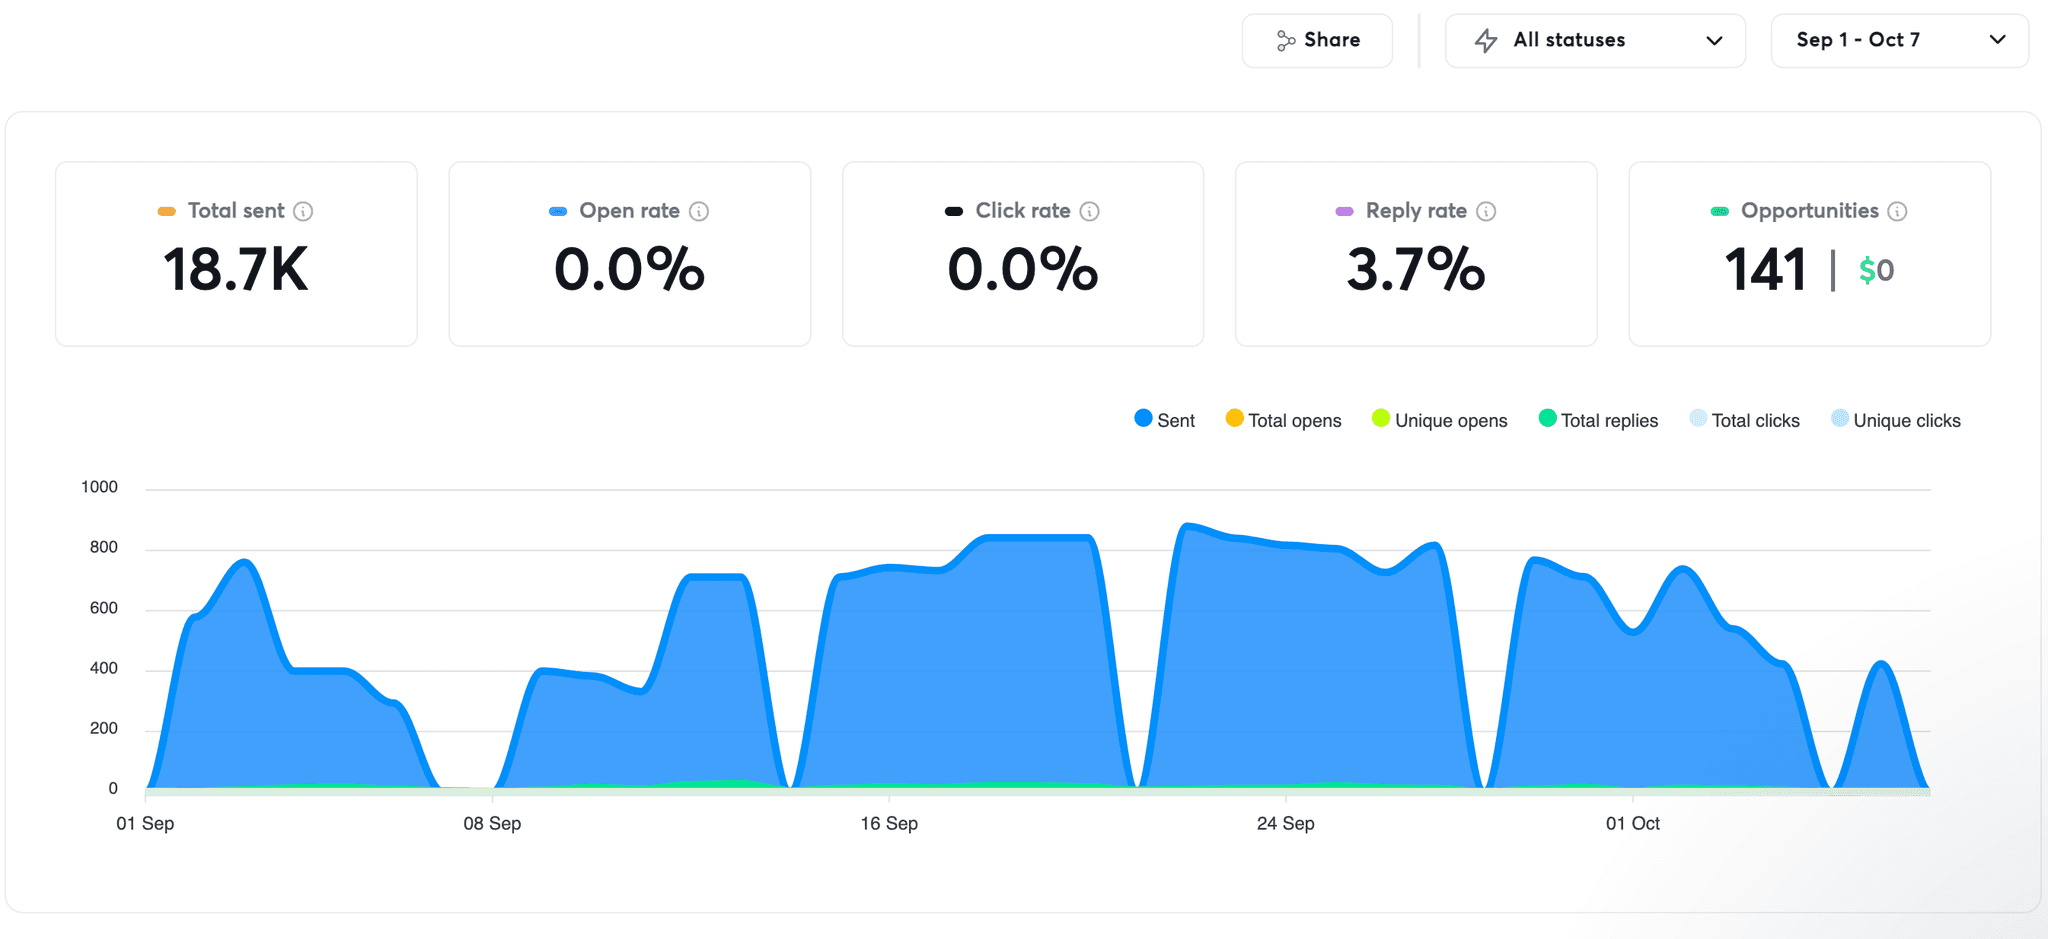
Task: Click the info icon beside Open rate
Action: coord(699,211)
